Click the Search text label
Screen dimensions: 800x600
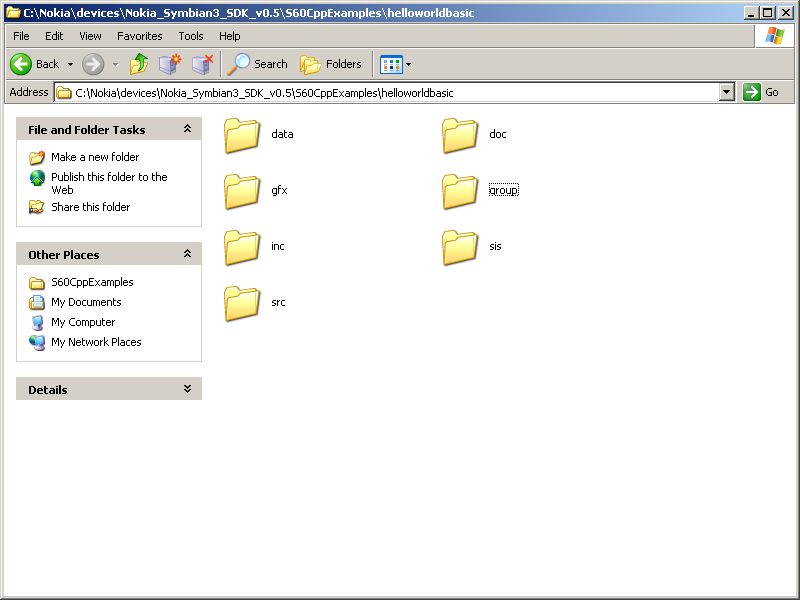pos(271,64)
